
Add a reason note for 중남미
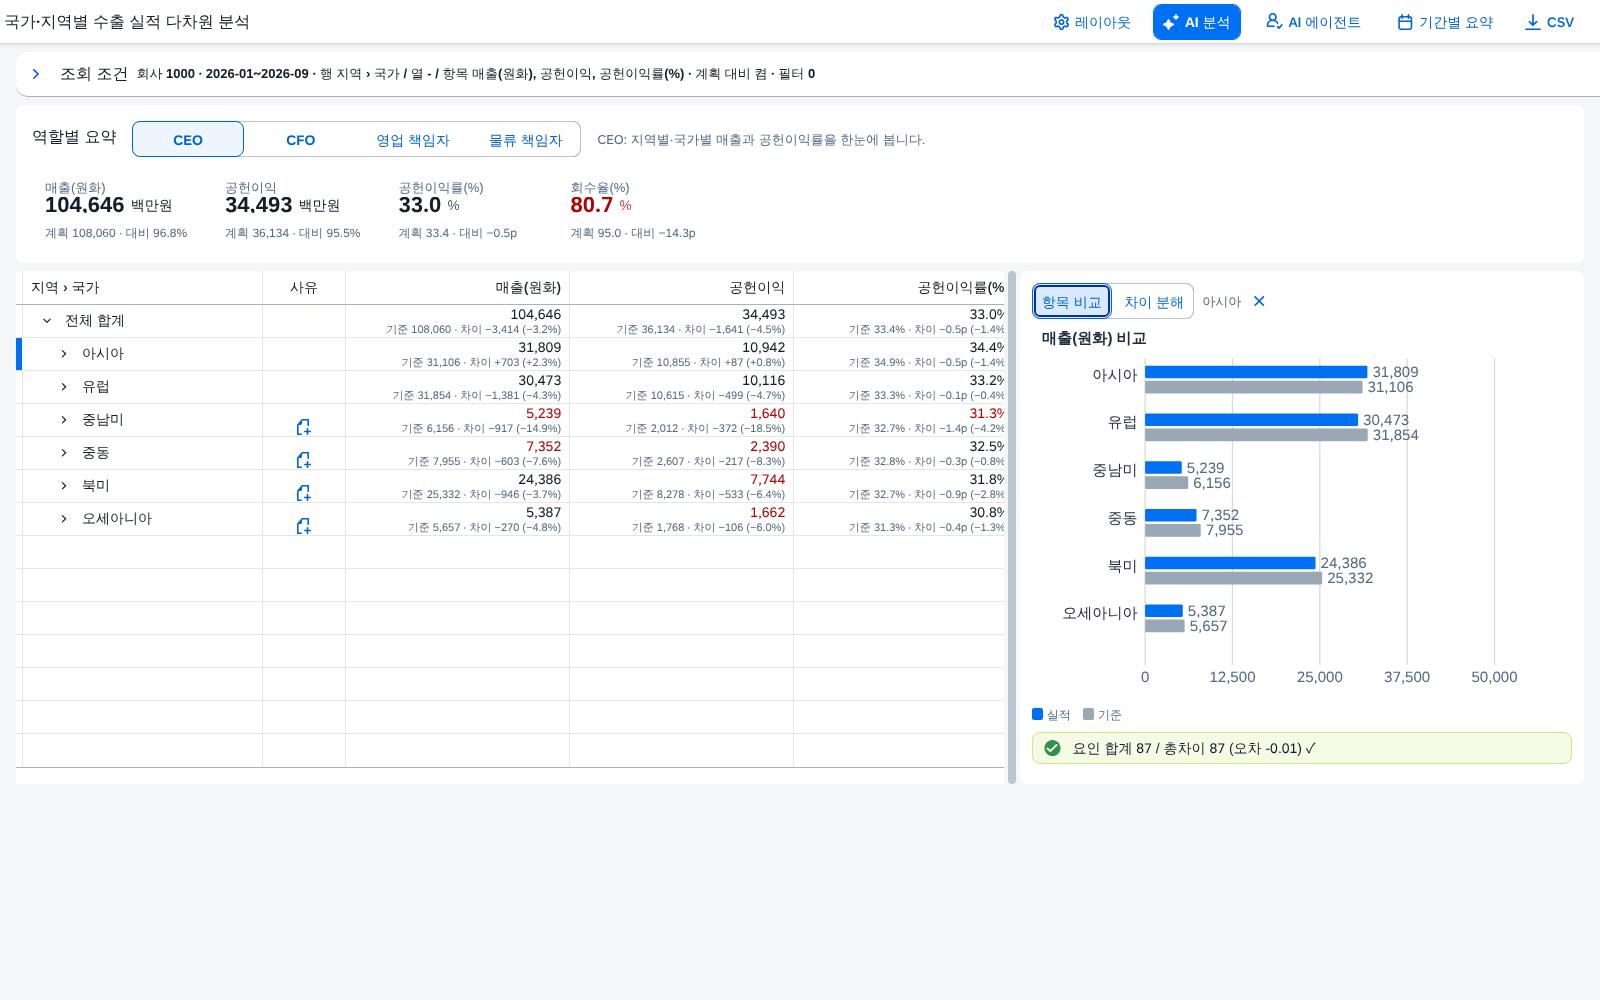(x=303, y=427)
